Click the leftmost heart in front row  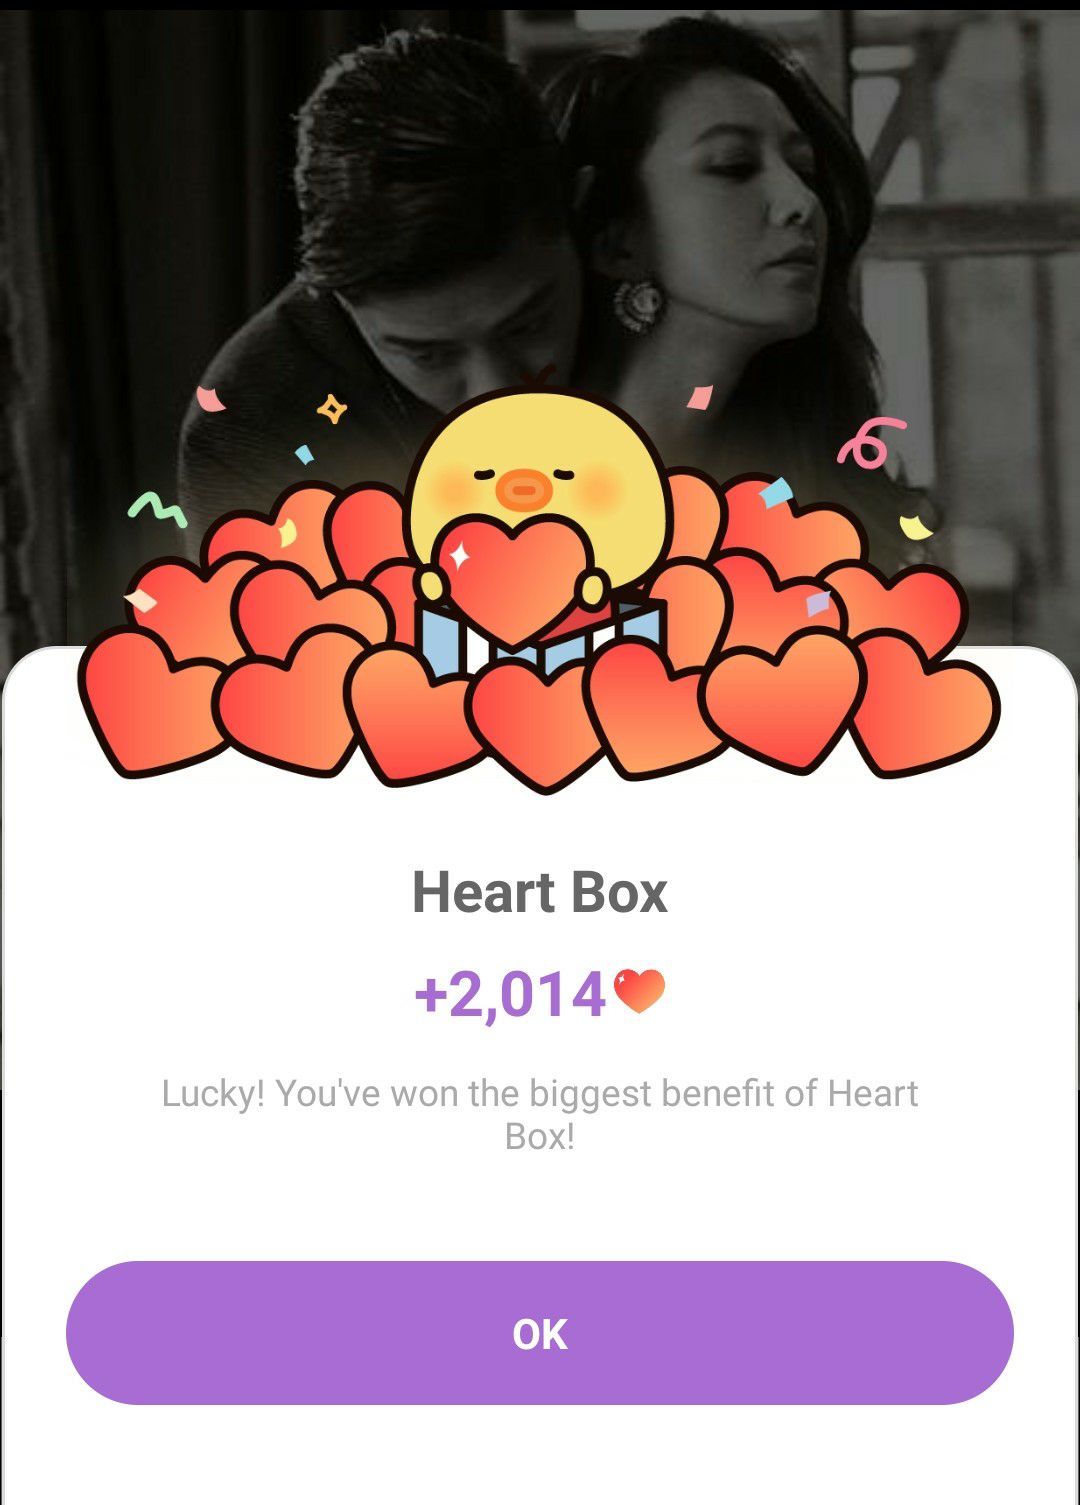click(x=150, y=702)
